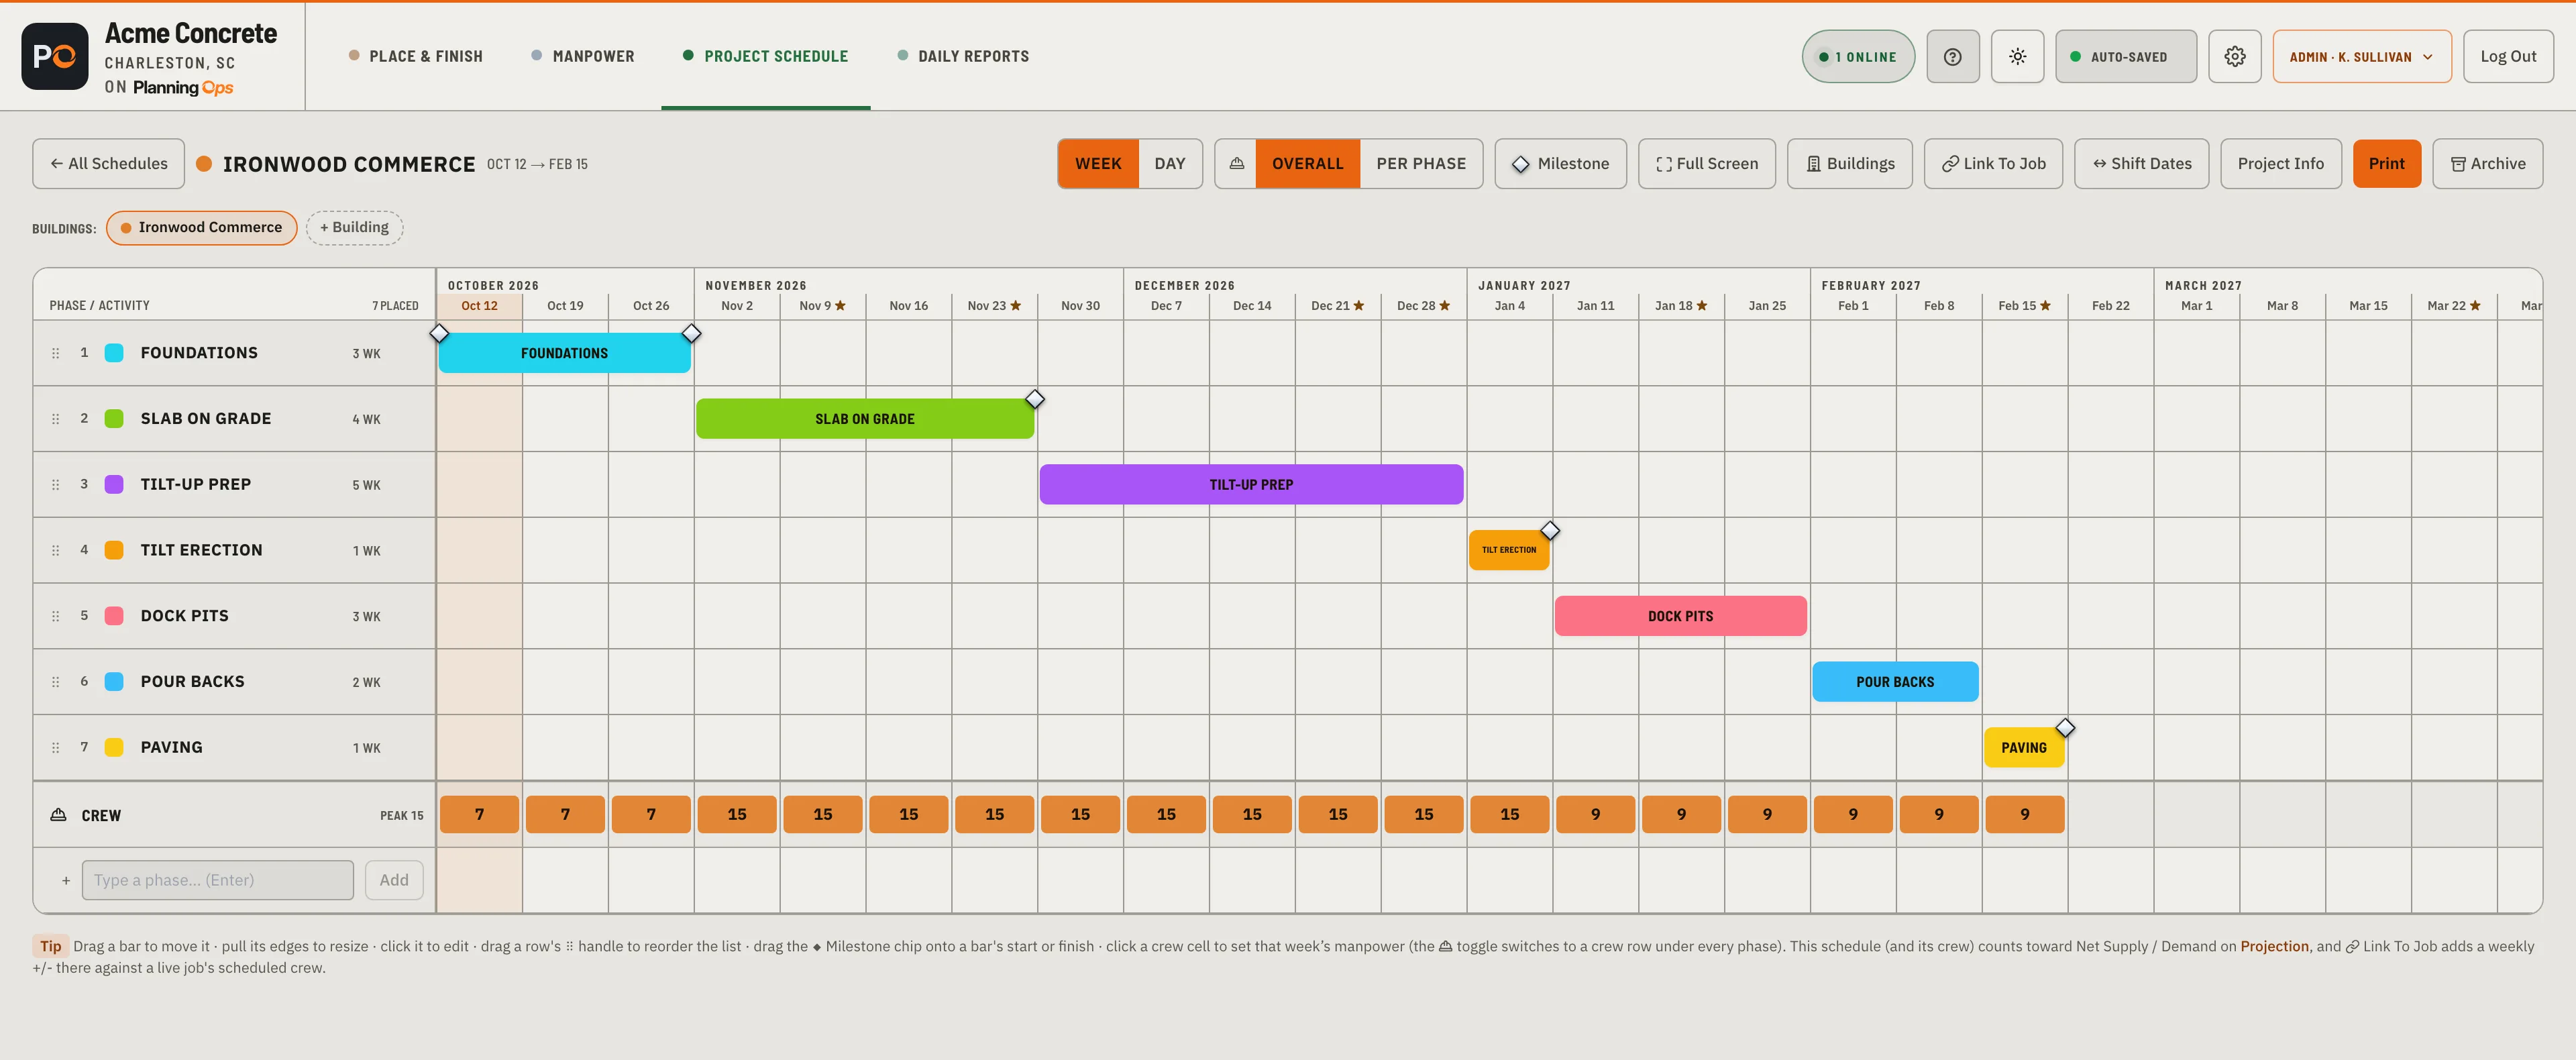Switch to Week view
This screenshot has width=2576, height=1060.
(1098, 164)
